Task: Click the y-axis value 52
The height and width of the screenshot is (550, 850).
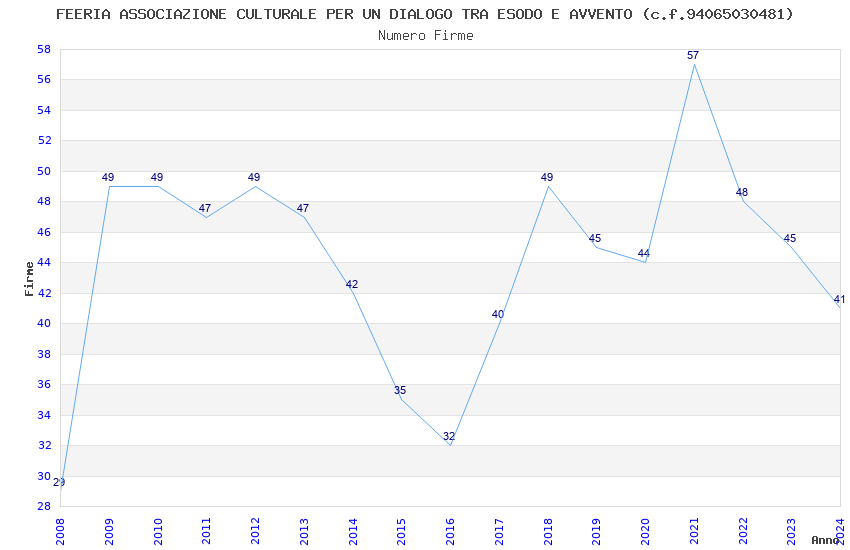Action: 44,140
